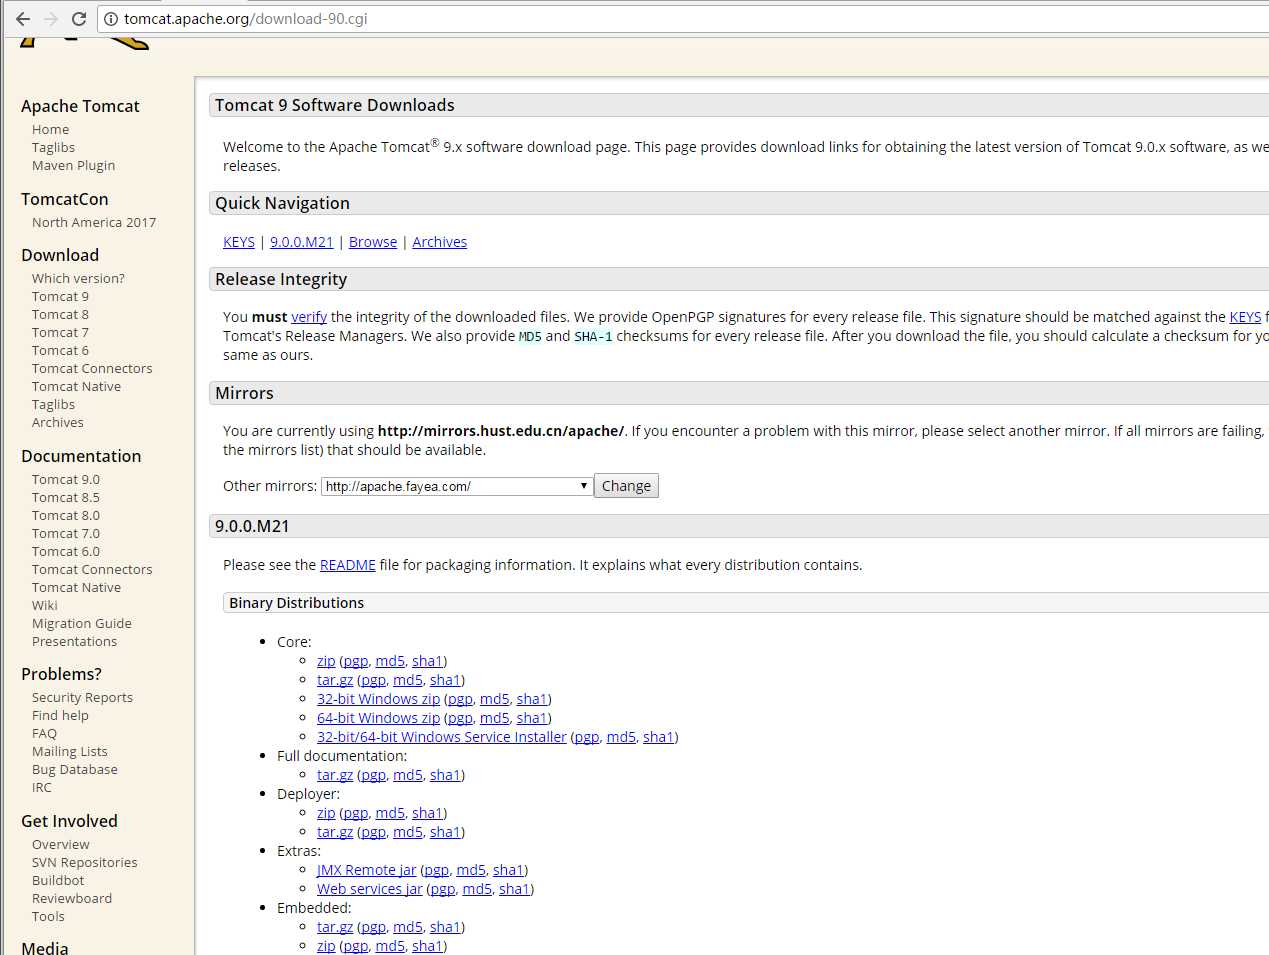
Task: Click the browser forward arrow
Action: [51, 19]
